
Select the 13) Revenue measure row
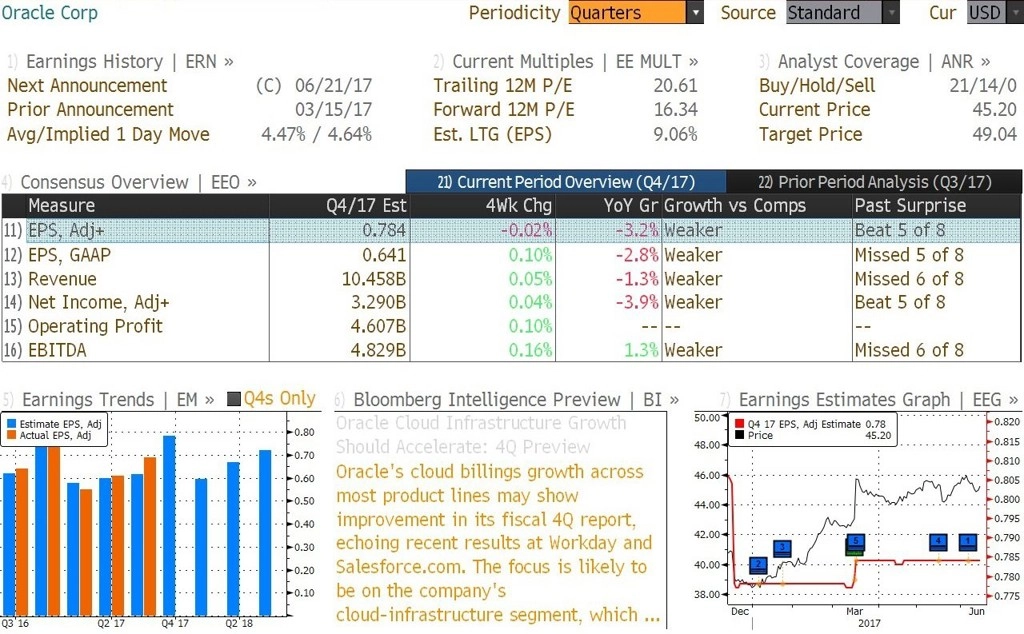pos(511,279)
